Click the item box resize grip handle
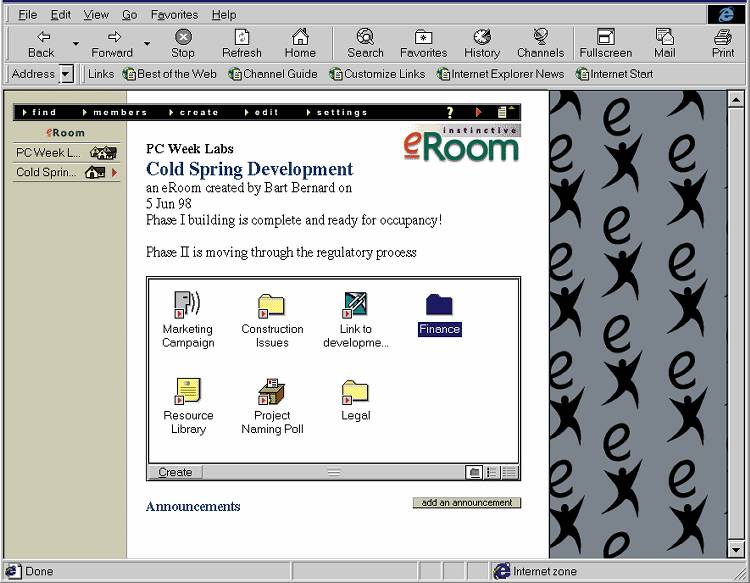 pyautogui.click(x=334, y=473)
